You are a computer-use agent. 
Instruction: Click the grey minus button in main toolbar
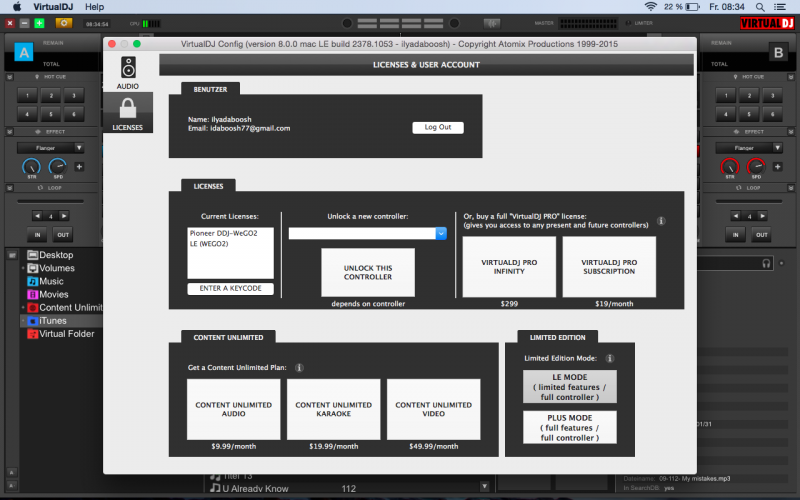[x=24, y=23]
